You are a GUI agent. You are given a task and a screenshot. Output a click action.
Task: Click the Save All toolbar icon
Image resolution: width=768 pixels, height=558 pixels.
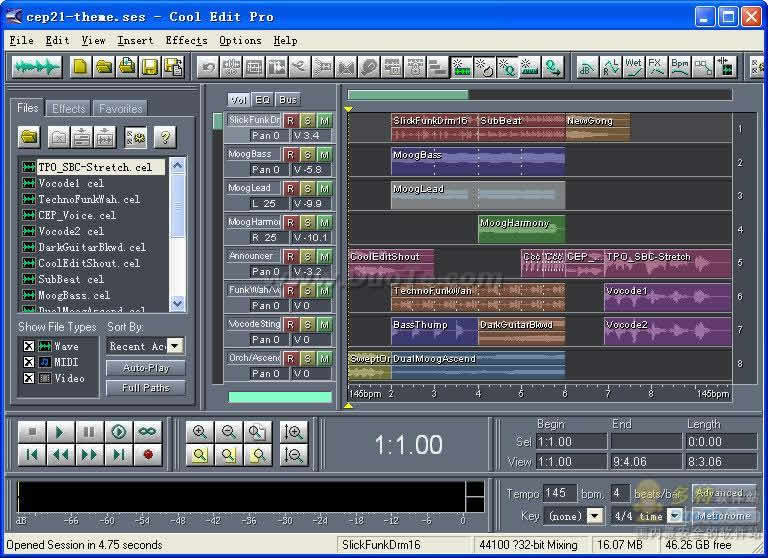point(173,67)
